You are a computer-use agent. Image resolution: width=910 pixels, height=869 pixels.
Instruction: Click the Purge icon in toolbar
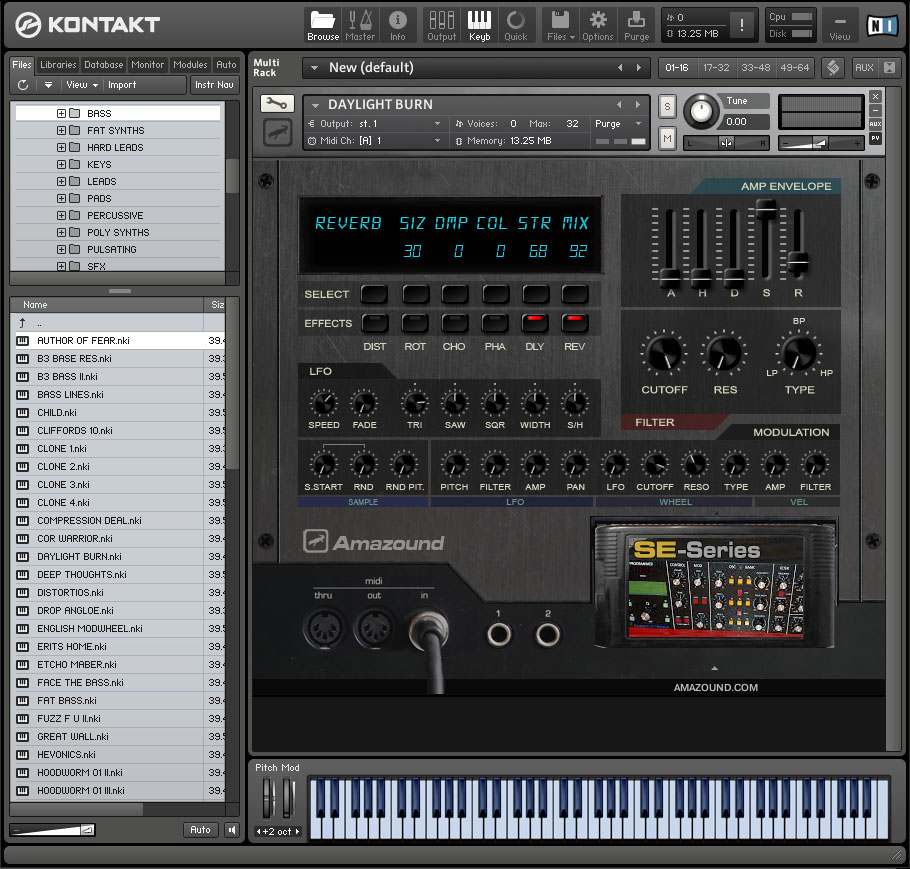point(636,26)
